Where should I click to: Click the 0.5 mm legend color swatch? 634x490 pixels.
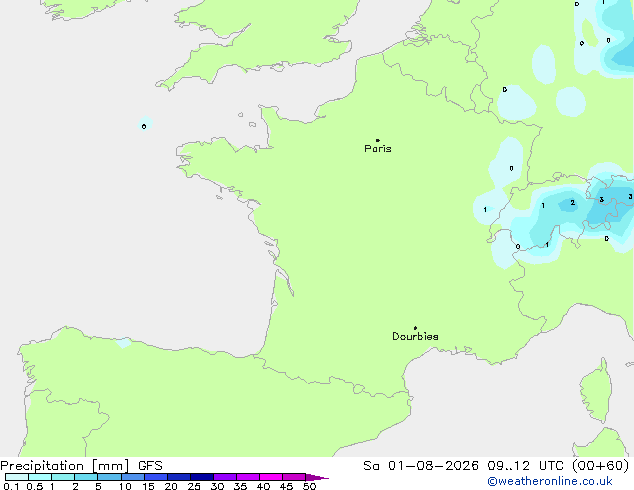(40, 477)
